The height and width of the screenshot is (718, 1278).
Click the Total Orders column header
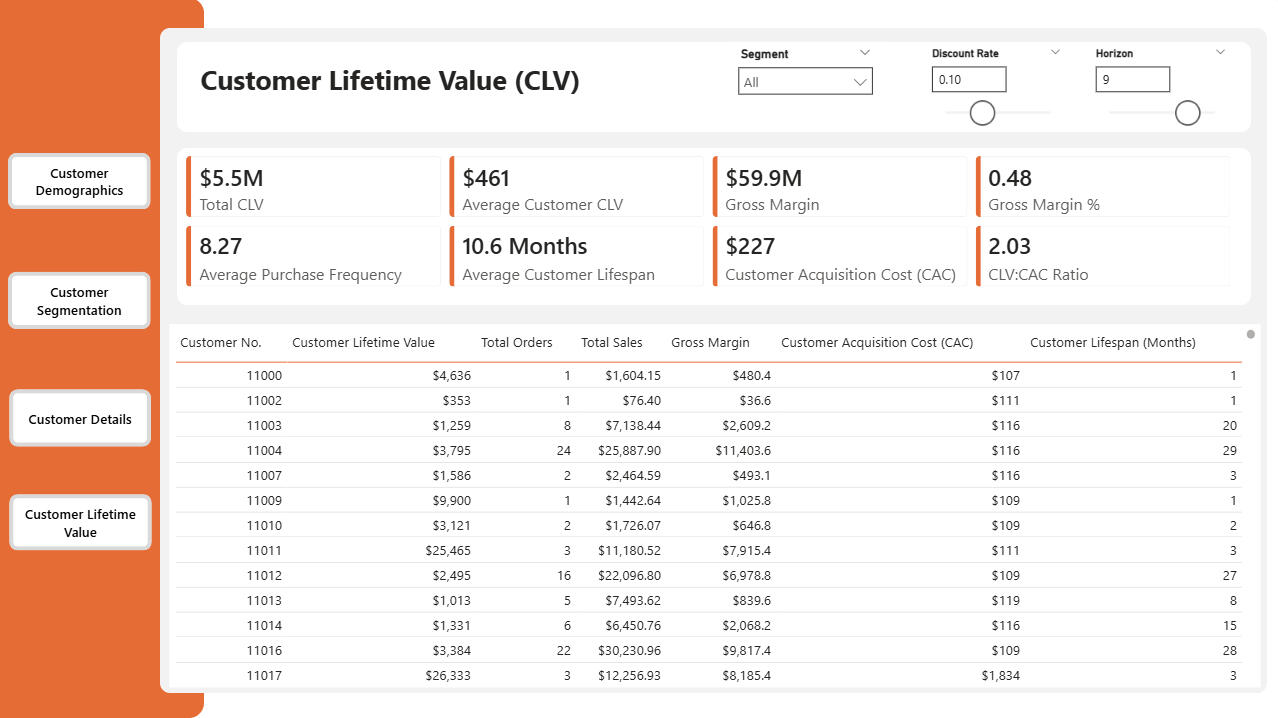click(516, 343)
